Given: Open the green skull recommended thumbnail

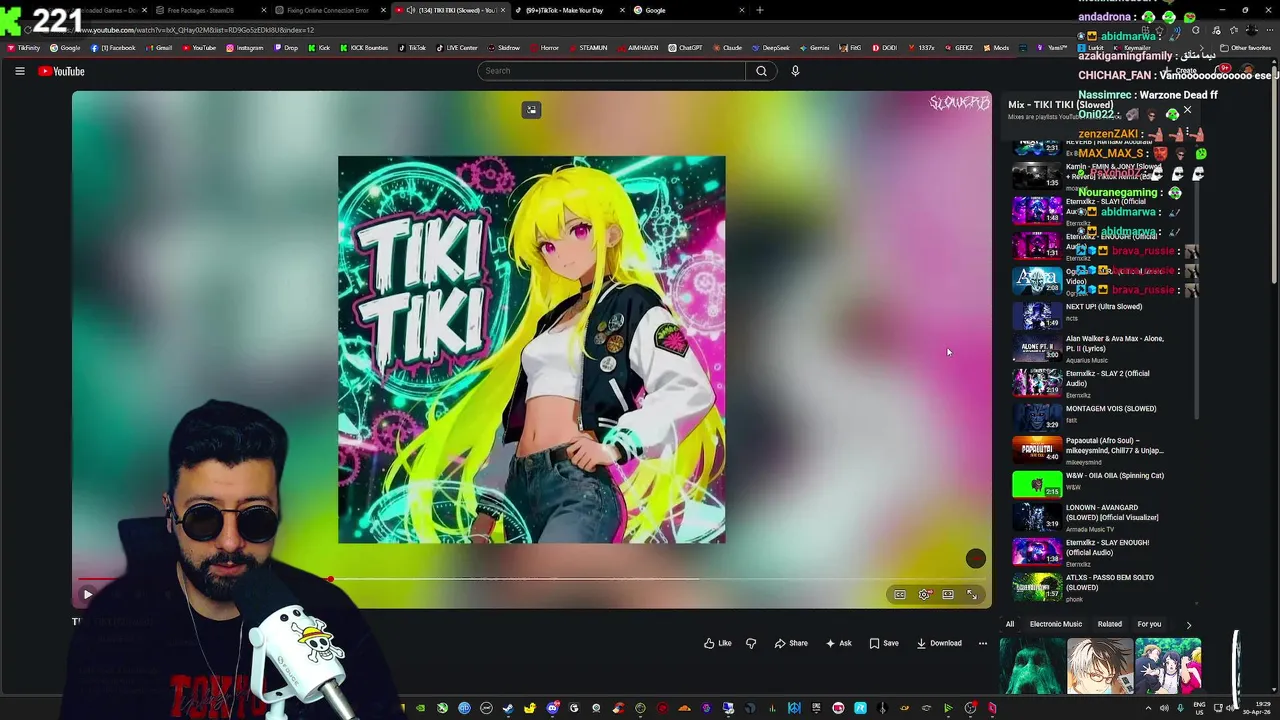Looking at the screenshot, I should (1031, 666).
